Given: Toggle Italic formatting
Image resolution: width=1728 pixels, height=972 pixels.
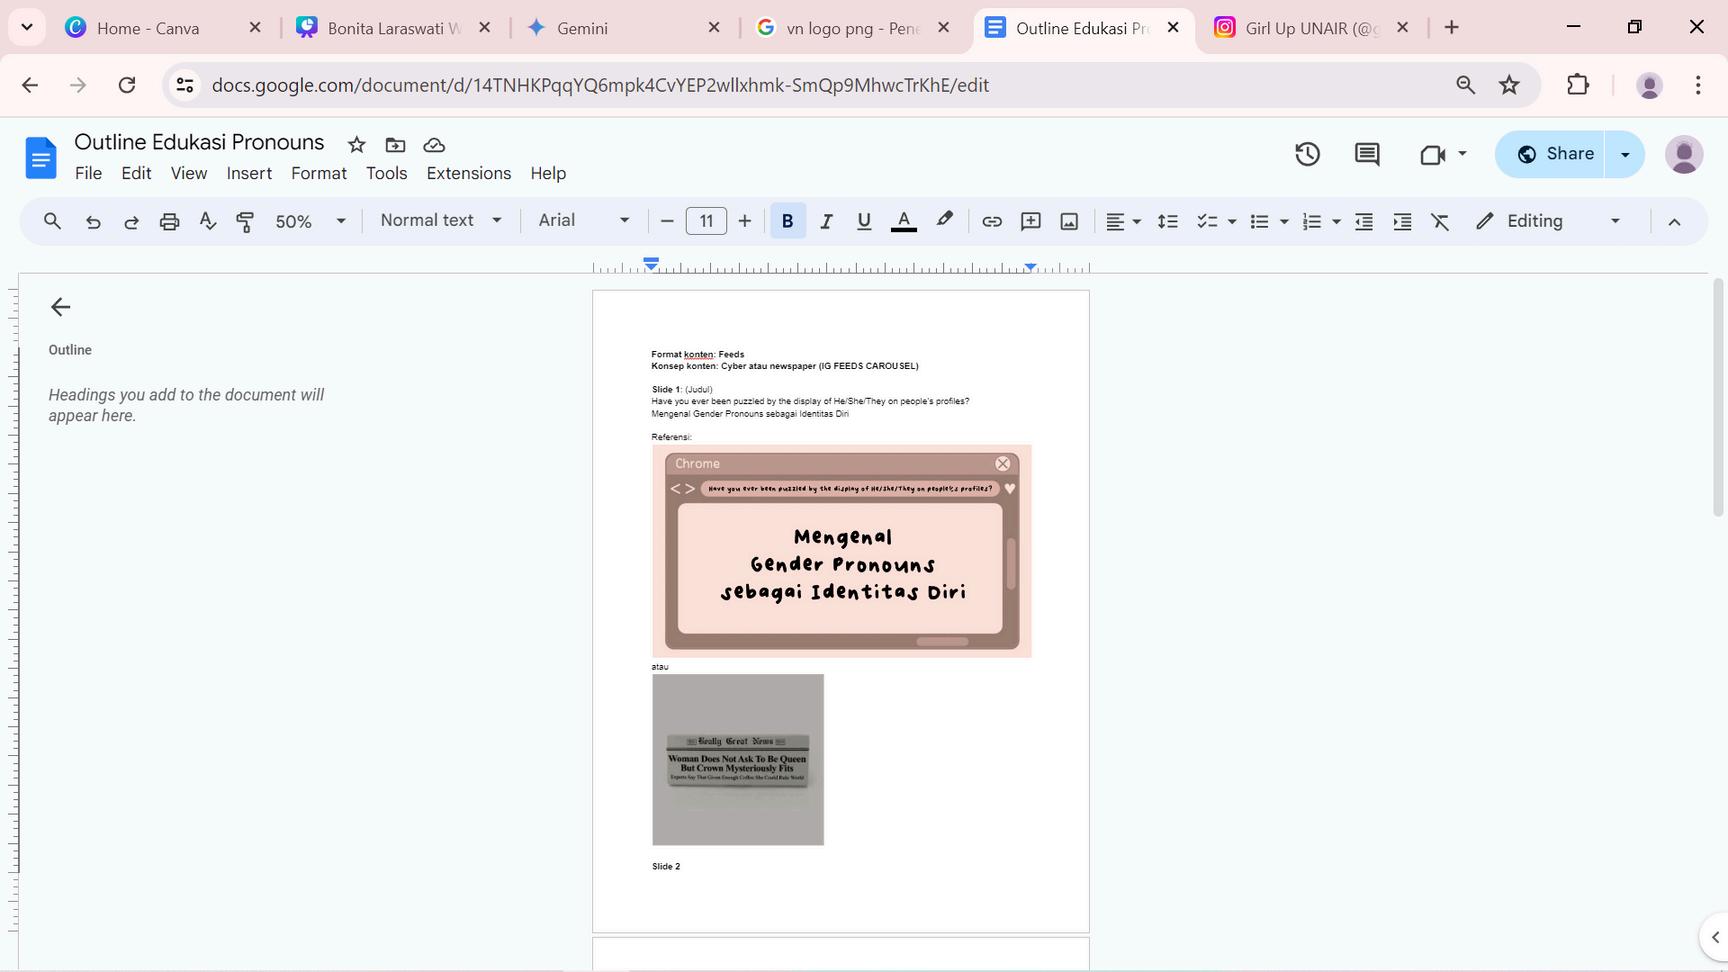Looking at the screenshot, I should (826, 221).
